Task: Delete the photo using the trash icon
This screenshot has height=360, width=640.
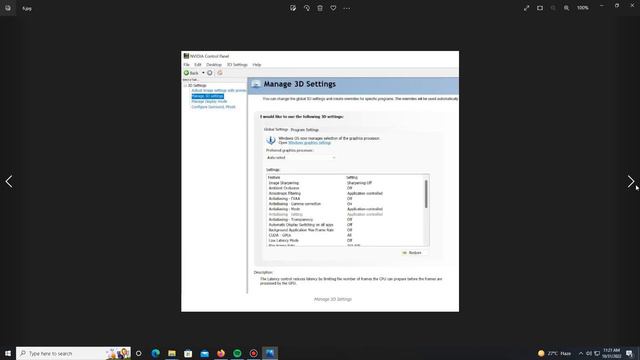Action: pos(320,8)
